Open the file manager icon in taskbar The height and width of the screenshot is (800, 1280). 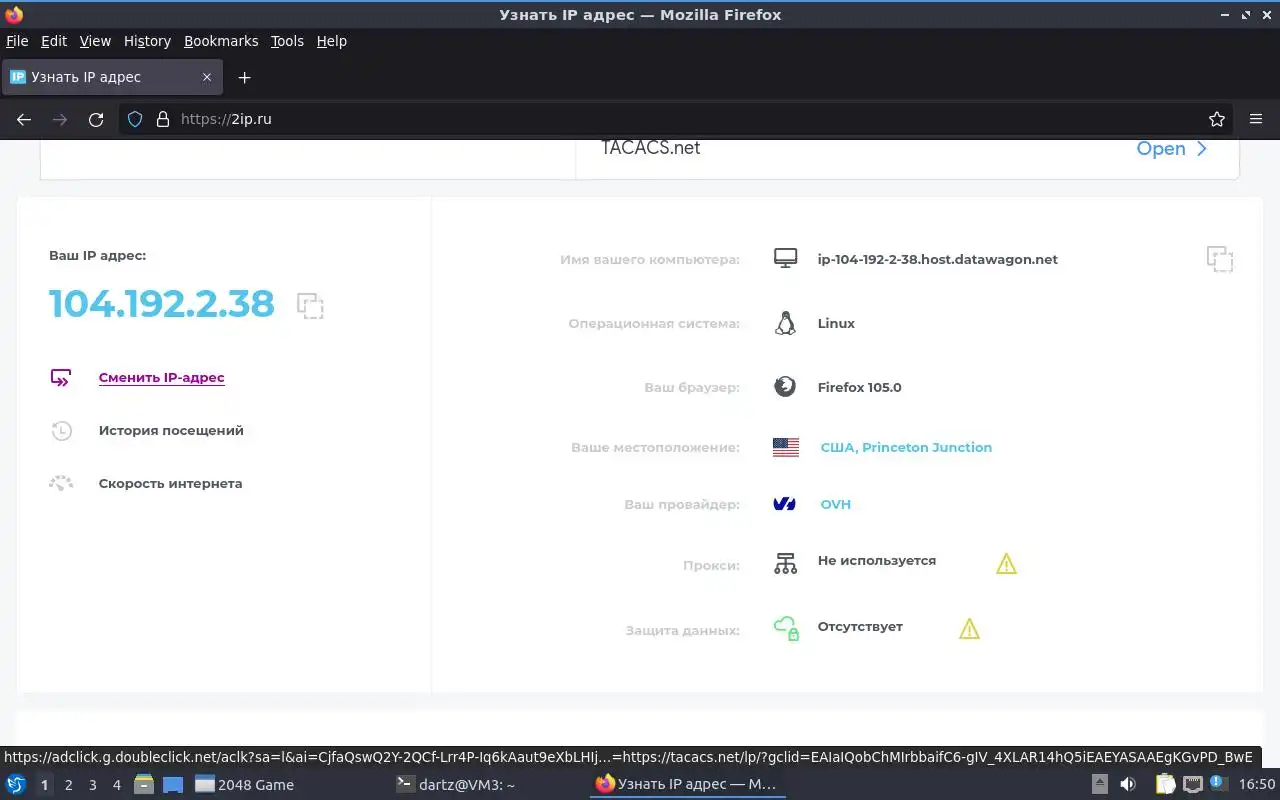(144, 784)
